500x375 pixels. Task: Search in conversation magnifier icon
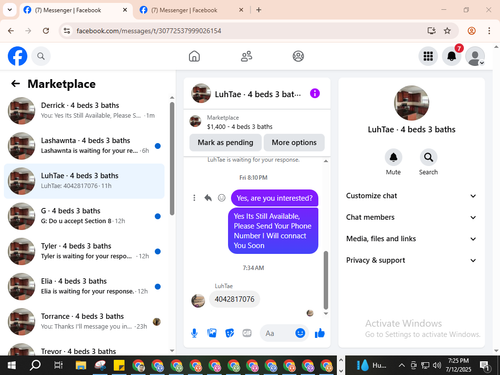coord(428,157)
